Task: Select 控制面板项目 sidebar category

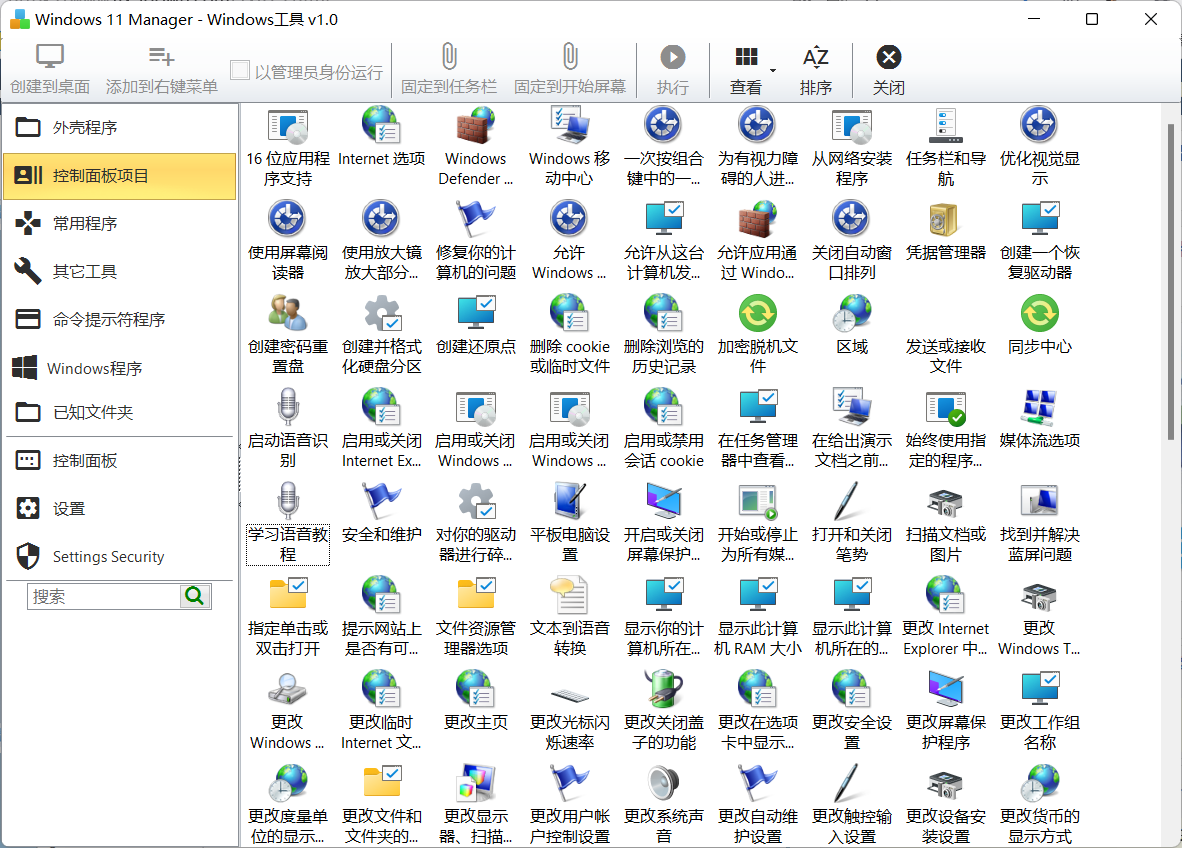Action: (119, 176)
